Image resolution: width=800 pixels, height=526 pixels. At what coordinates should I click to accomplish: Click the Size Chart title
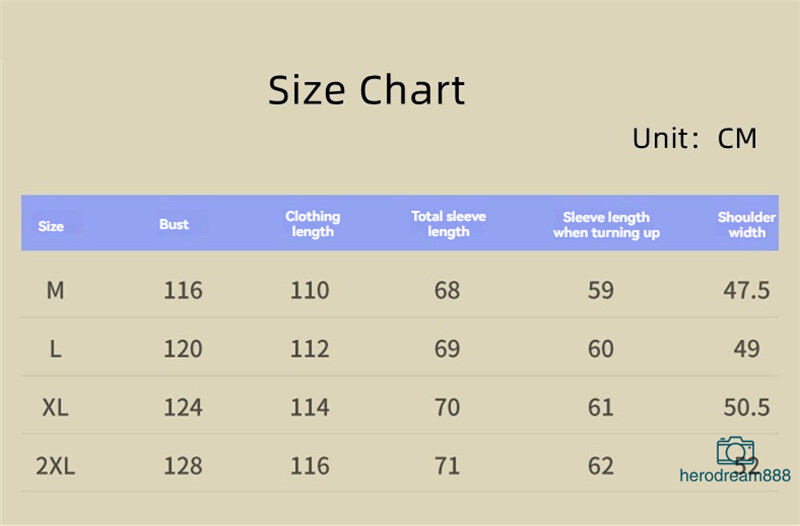click(x=366, y=90)
